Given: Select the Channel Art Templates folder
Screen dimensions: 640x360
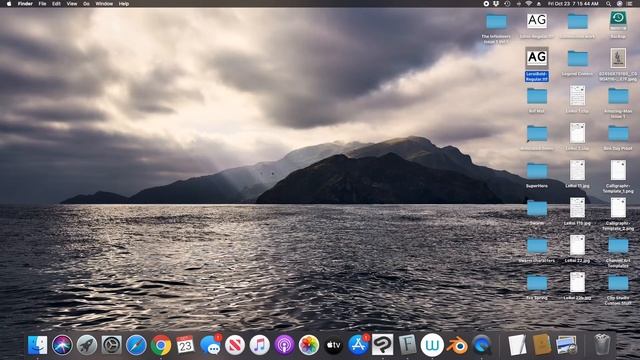Looking at the screenshot, I should tap(618, 252).
